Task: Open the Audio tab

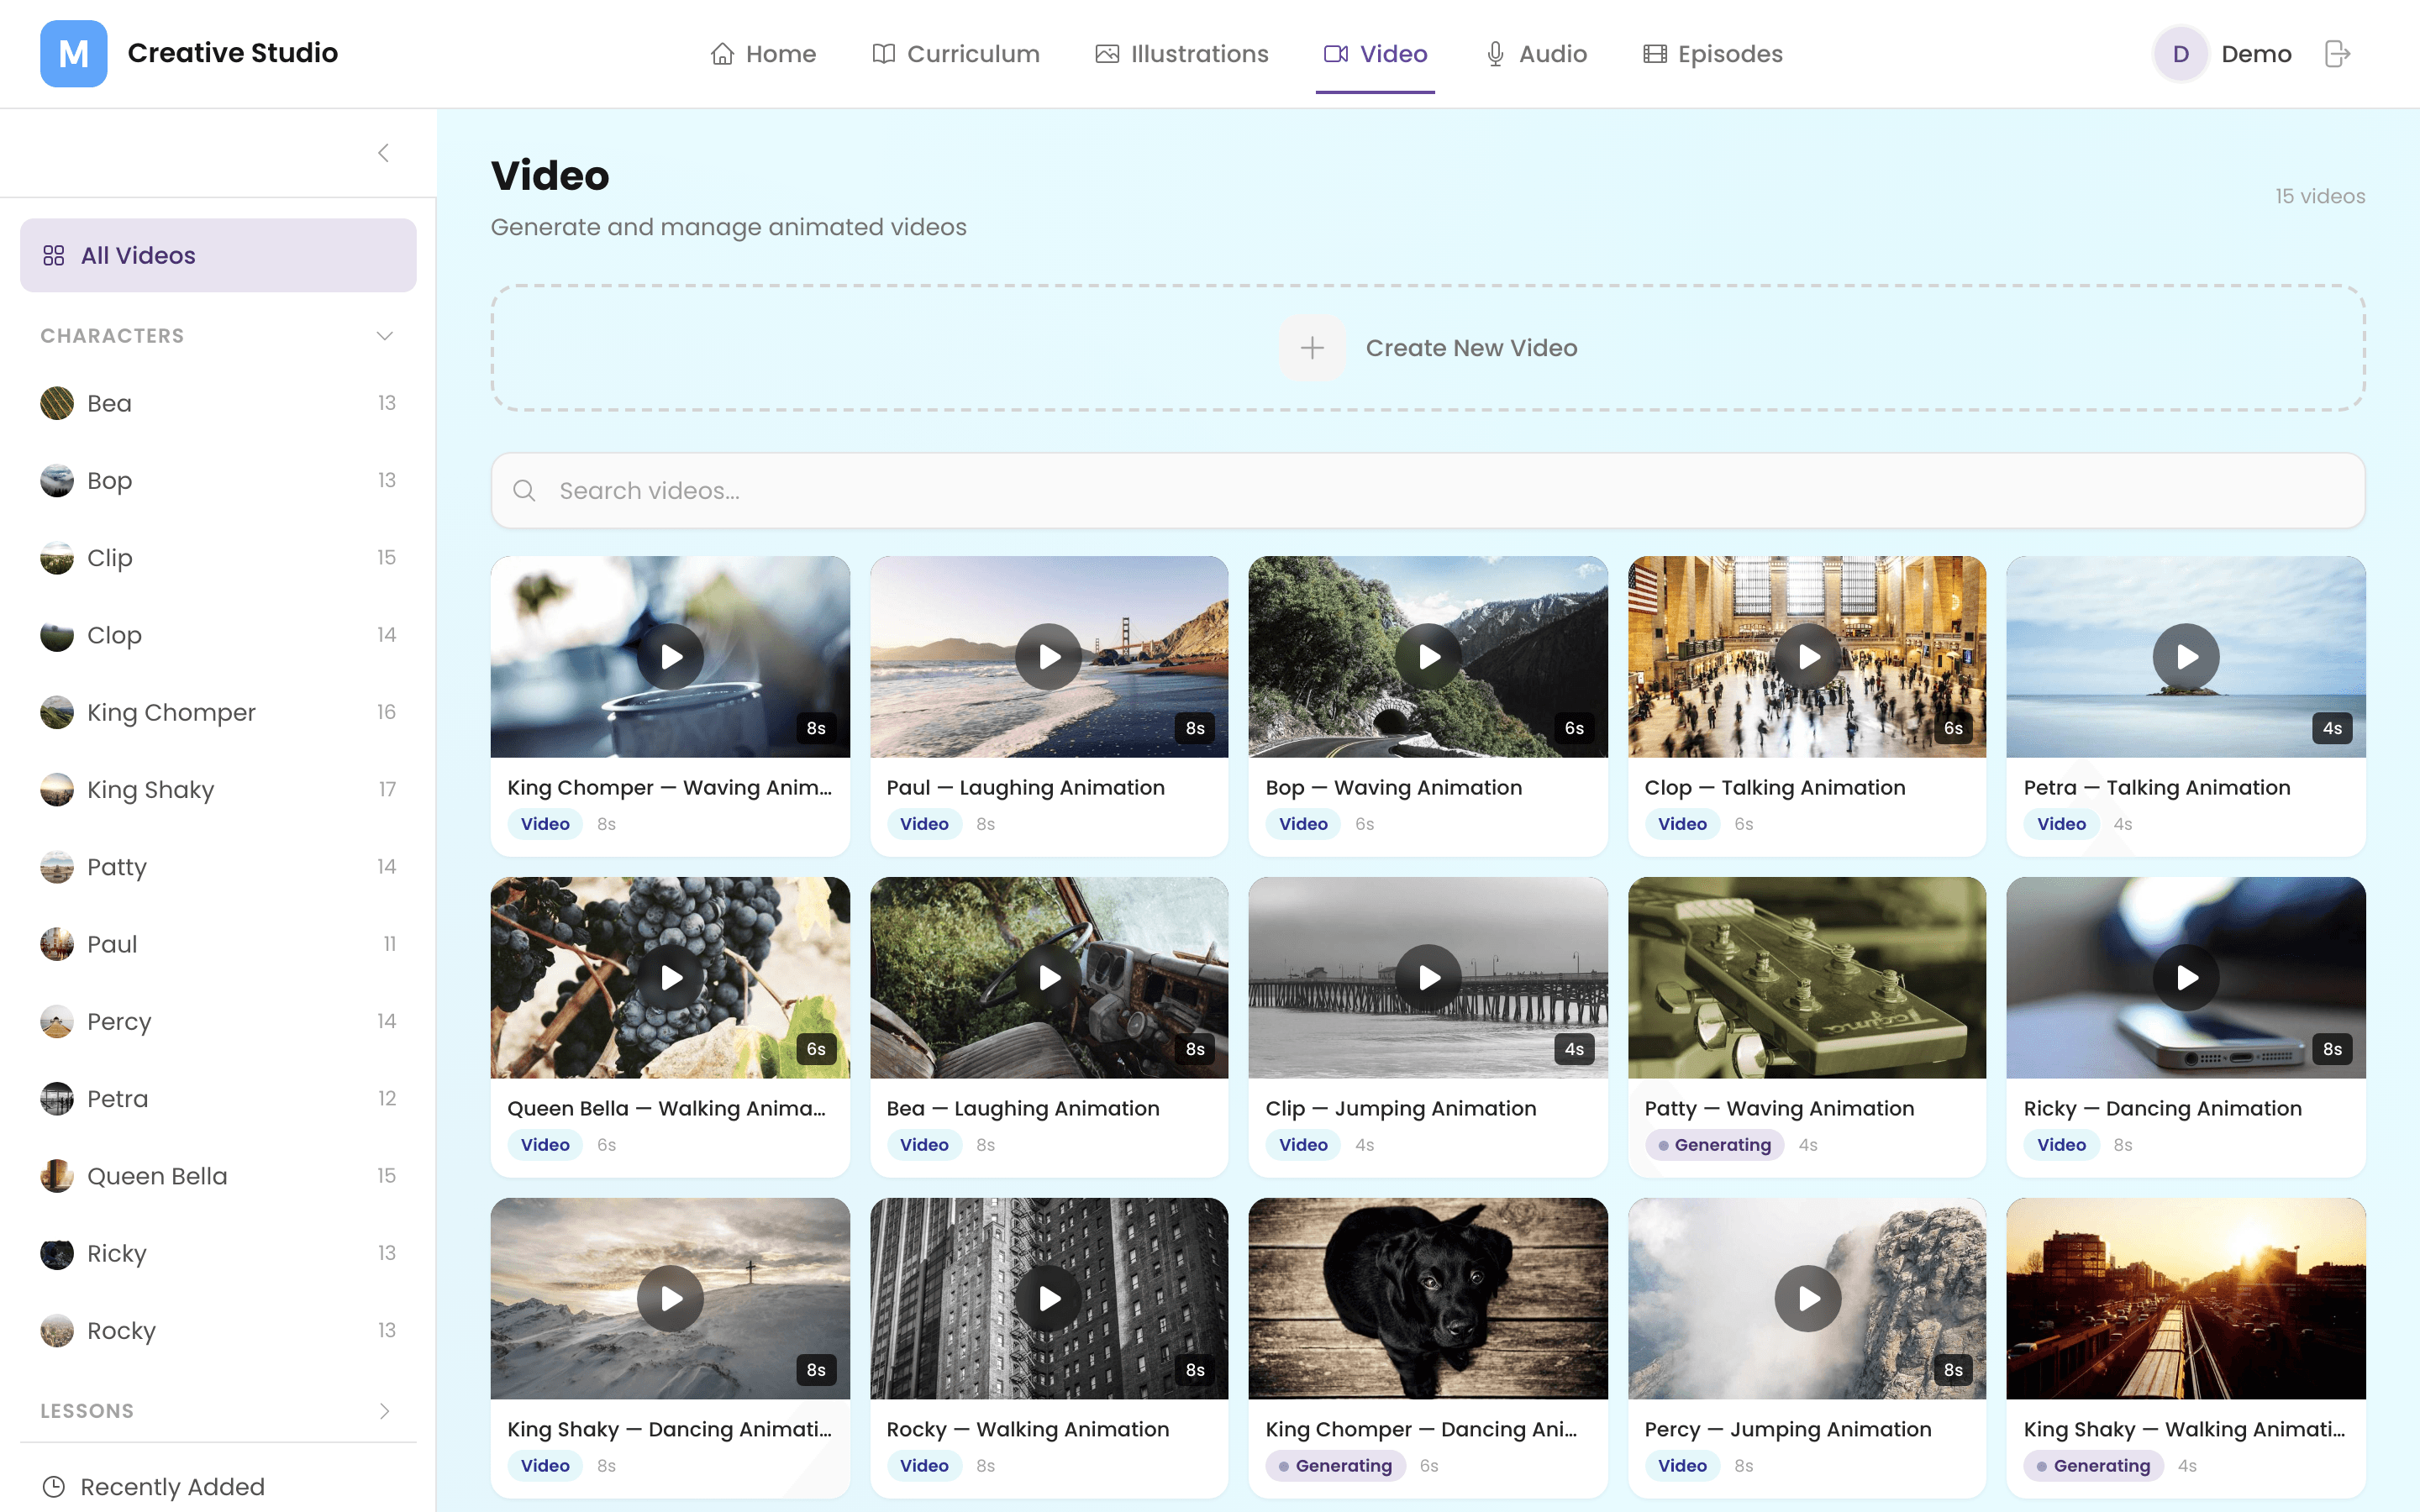Action: pyautogui.click(x=1536, y=54)
